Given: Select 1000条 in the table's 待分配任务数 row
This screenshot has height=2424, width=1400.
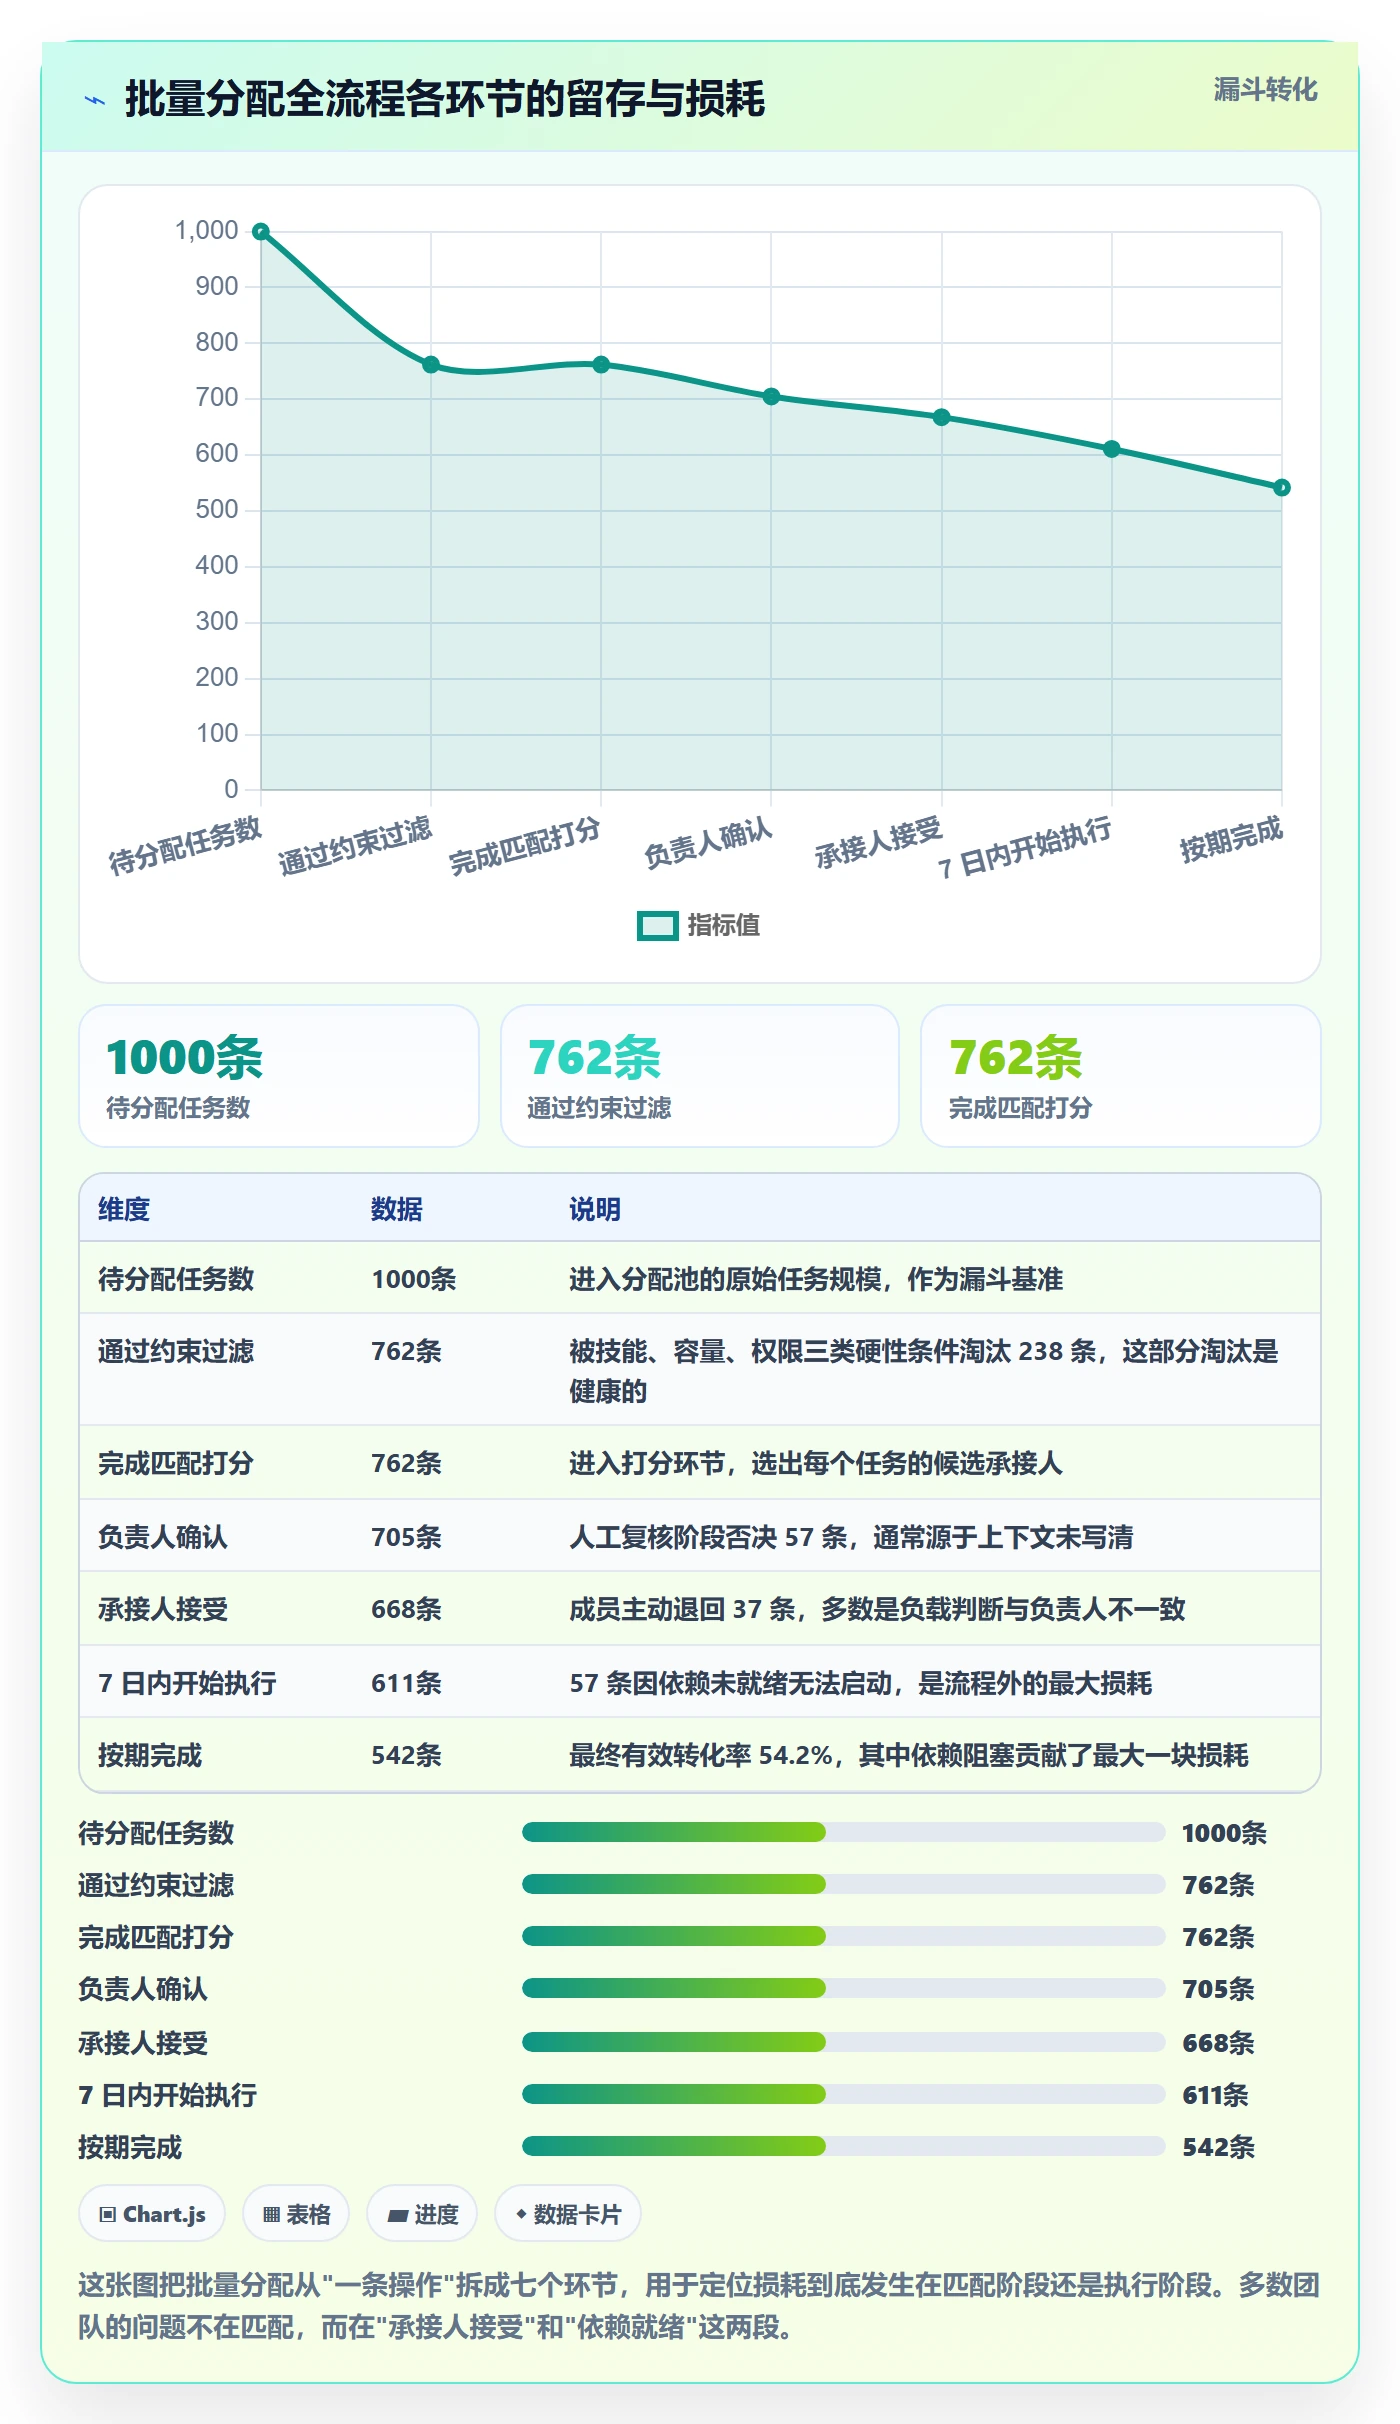Looking at the screenshot, I should tap(414, 1279).
